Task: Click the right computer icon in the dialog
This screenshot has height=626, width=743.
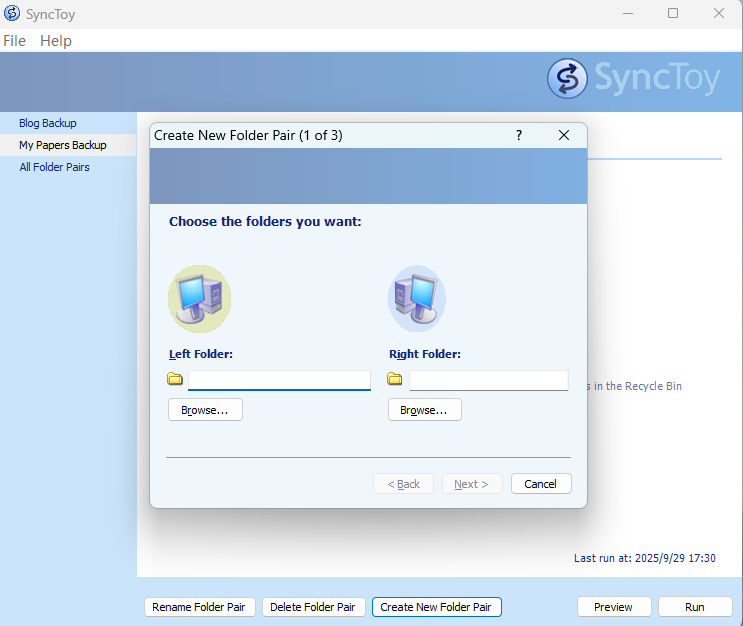Action: (x=417, y=299)
